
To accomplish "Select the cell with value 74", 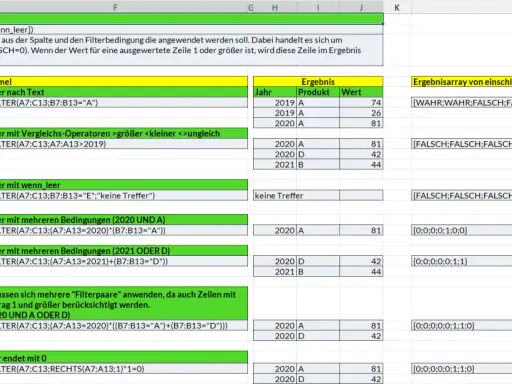I will click(x=361, y=103).
